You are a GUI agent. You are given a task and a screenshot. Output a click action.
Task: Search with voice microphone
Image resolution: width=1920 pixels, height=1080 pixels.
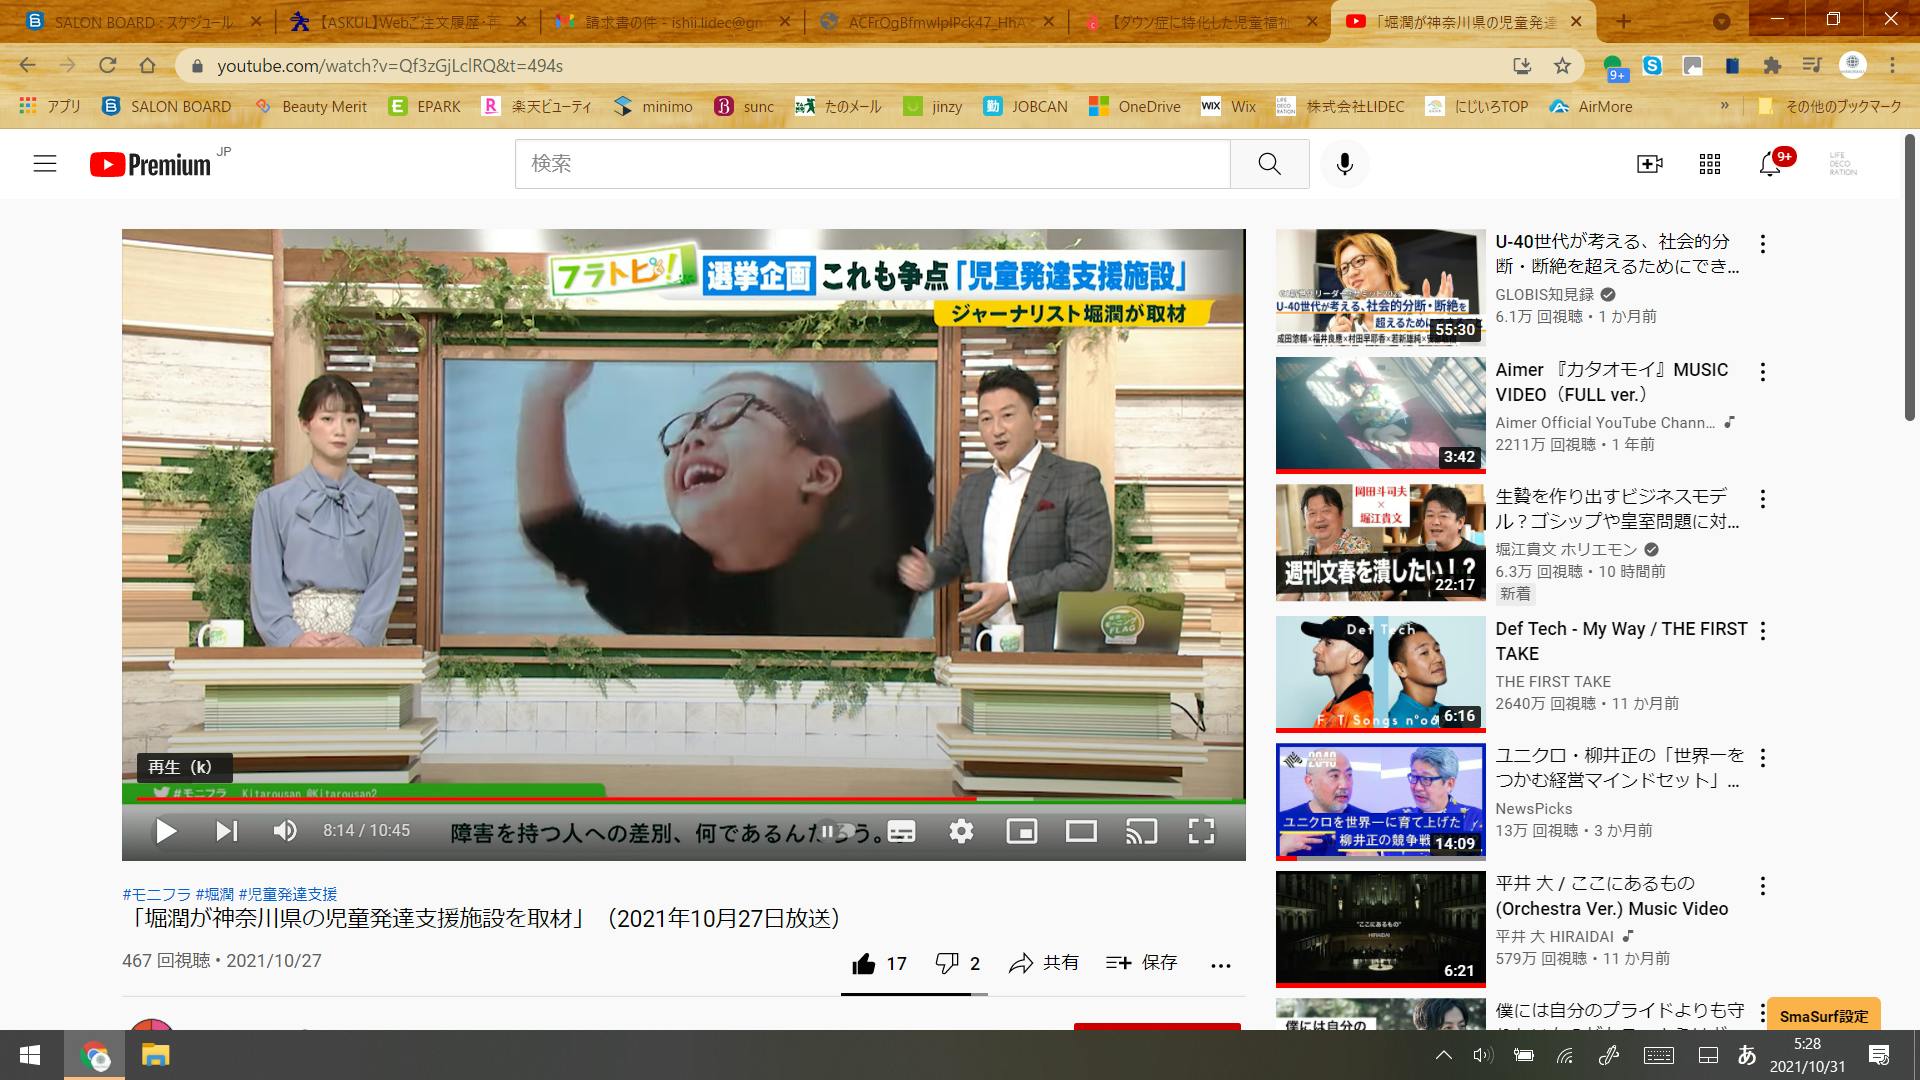coord(1344,164)
